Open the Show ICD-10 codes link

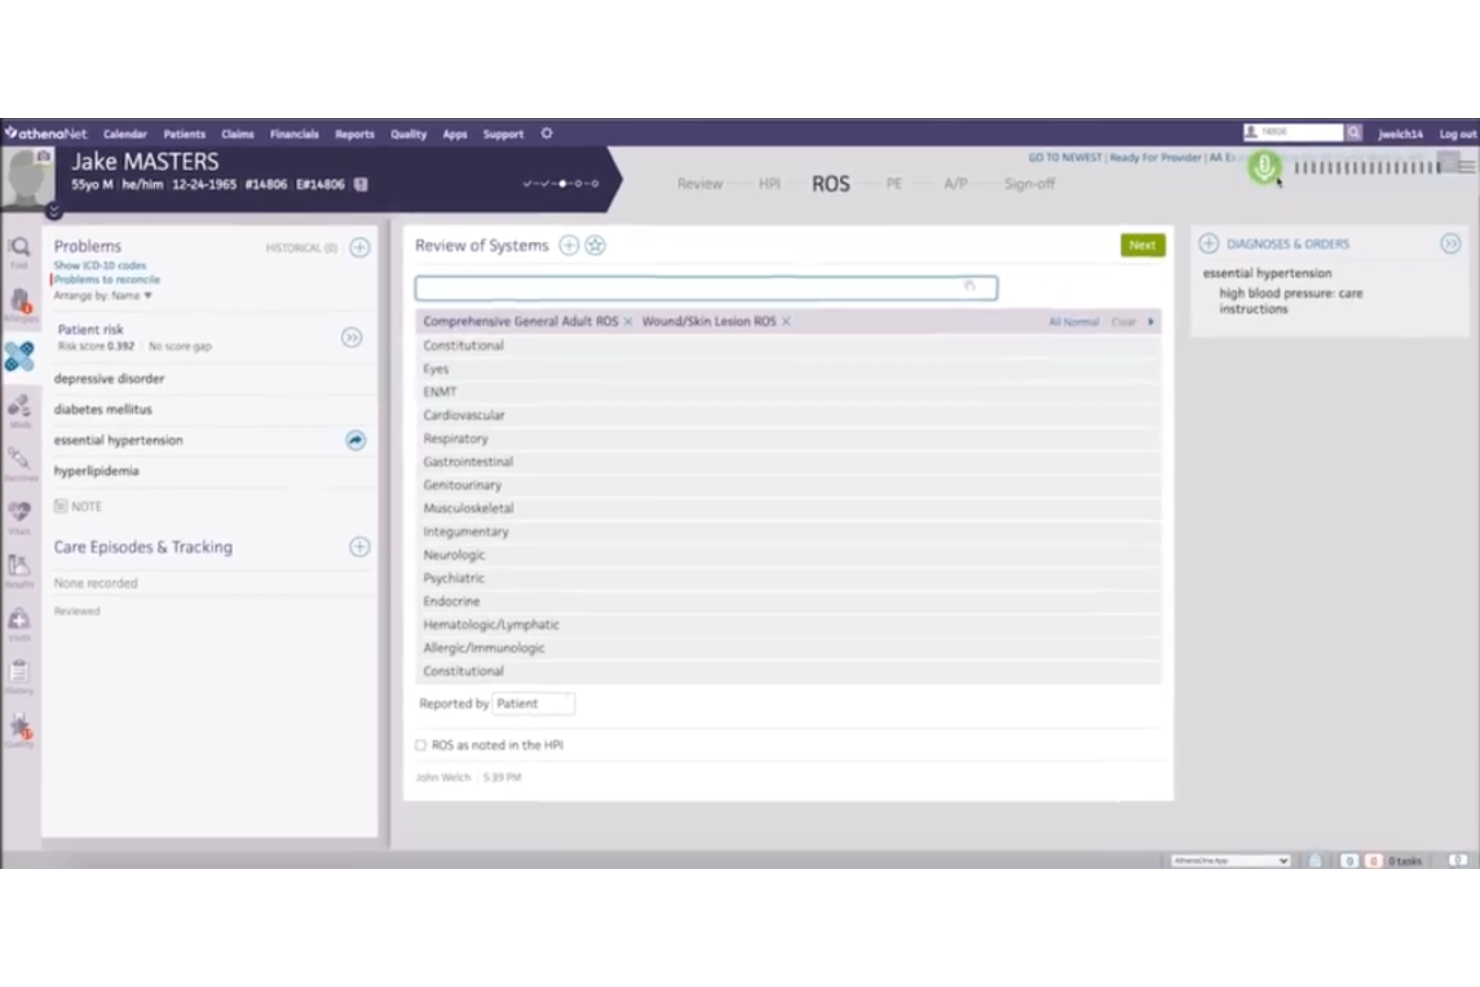click(x=99, y=265)
